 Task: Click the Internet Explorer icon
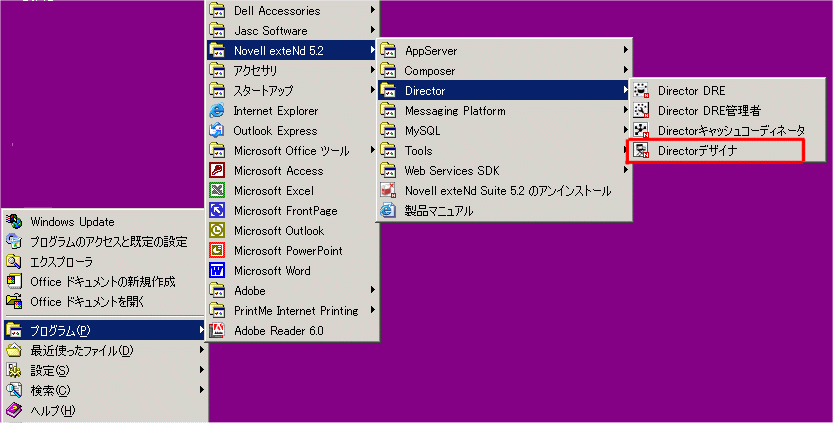[217, 111]
